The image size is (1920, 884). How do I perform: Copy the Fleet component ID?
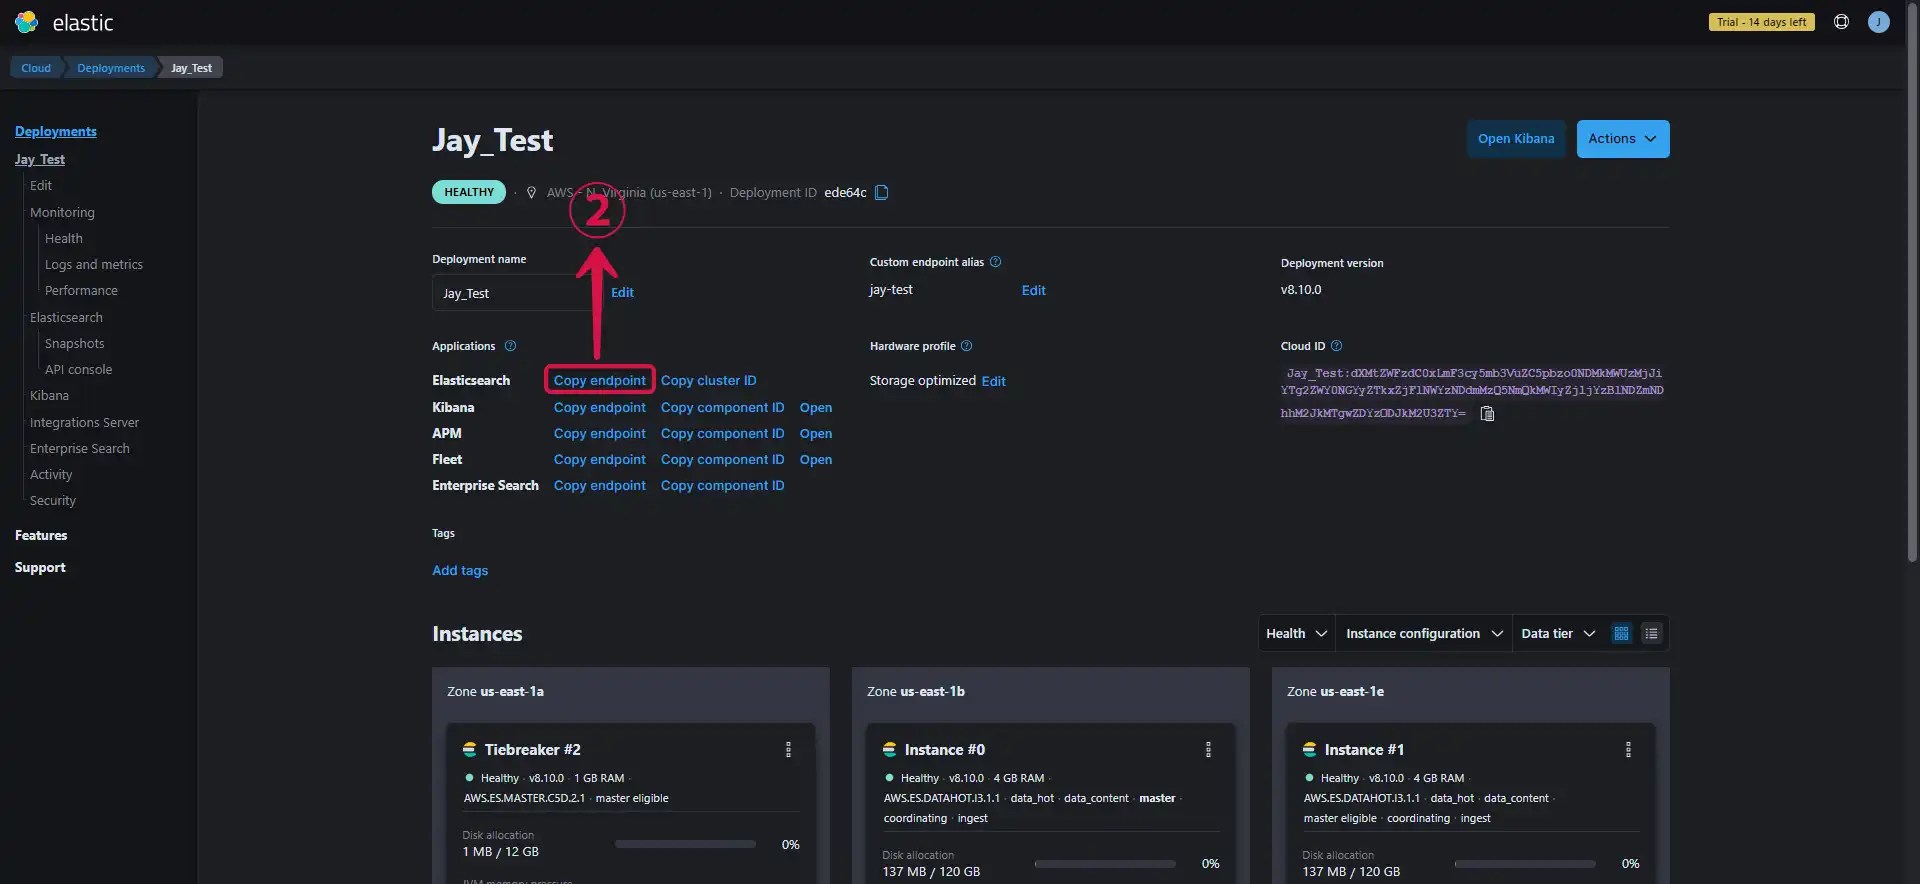[x=722, y=460]
